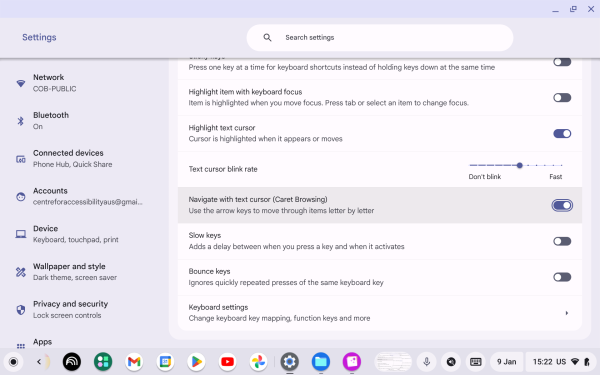Open the Bluetooth icon in sidebar
Viewport: 600px width, 375px height.
click(x=21, y=121)
